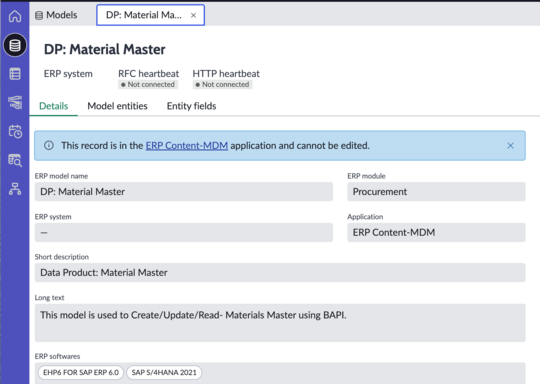Click the ERP model name field
The height and width of the screenshot is (384, 540).
(x=184, y=192)
